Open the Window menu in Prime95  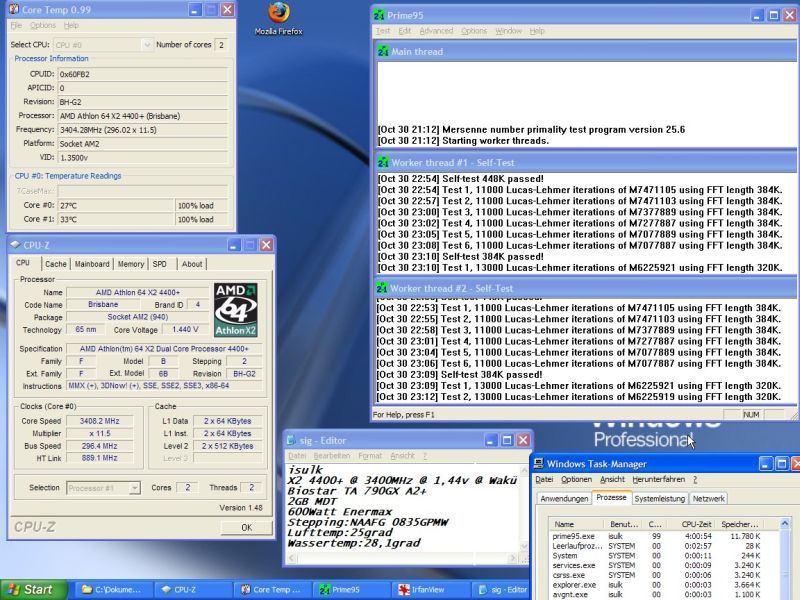click(x=509, y=31)
